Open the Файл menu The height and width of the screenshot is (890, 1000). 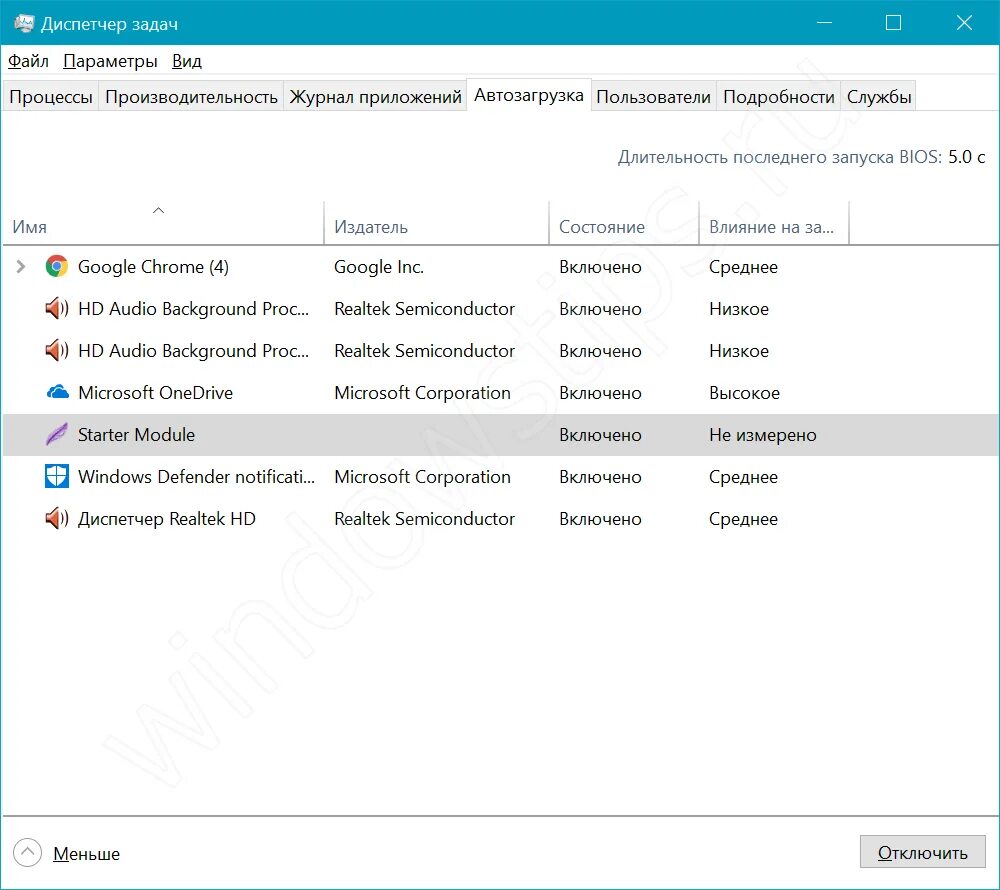point(28,61)
